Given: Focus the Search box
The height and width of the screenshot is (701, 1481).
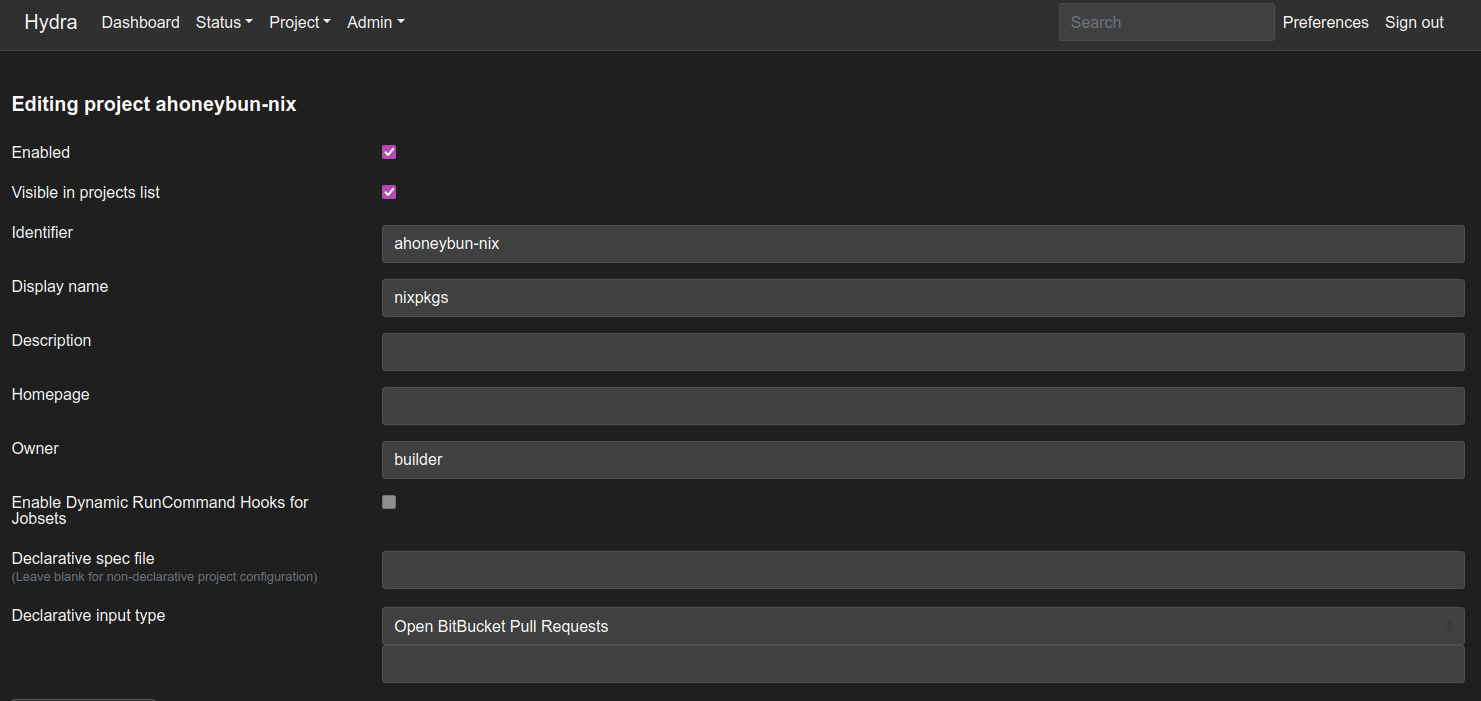Looking at the screenshot, I should [x=1166, y=22].
